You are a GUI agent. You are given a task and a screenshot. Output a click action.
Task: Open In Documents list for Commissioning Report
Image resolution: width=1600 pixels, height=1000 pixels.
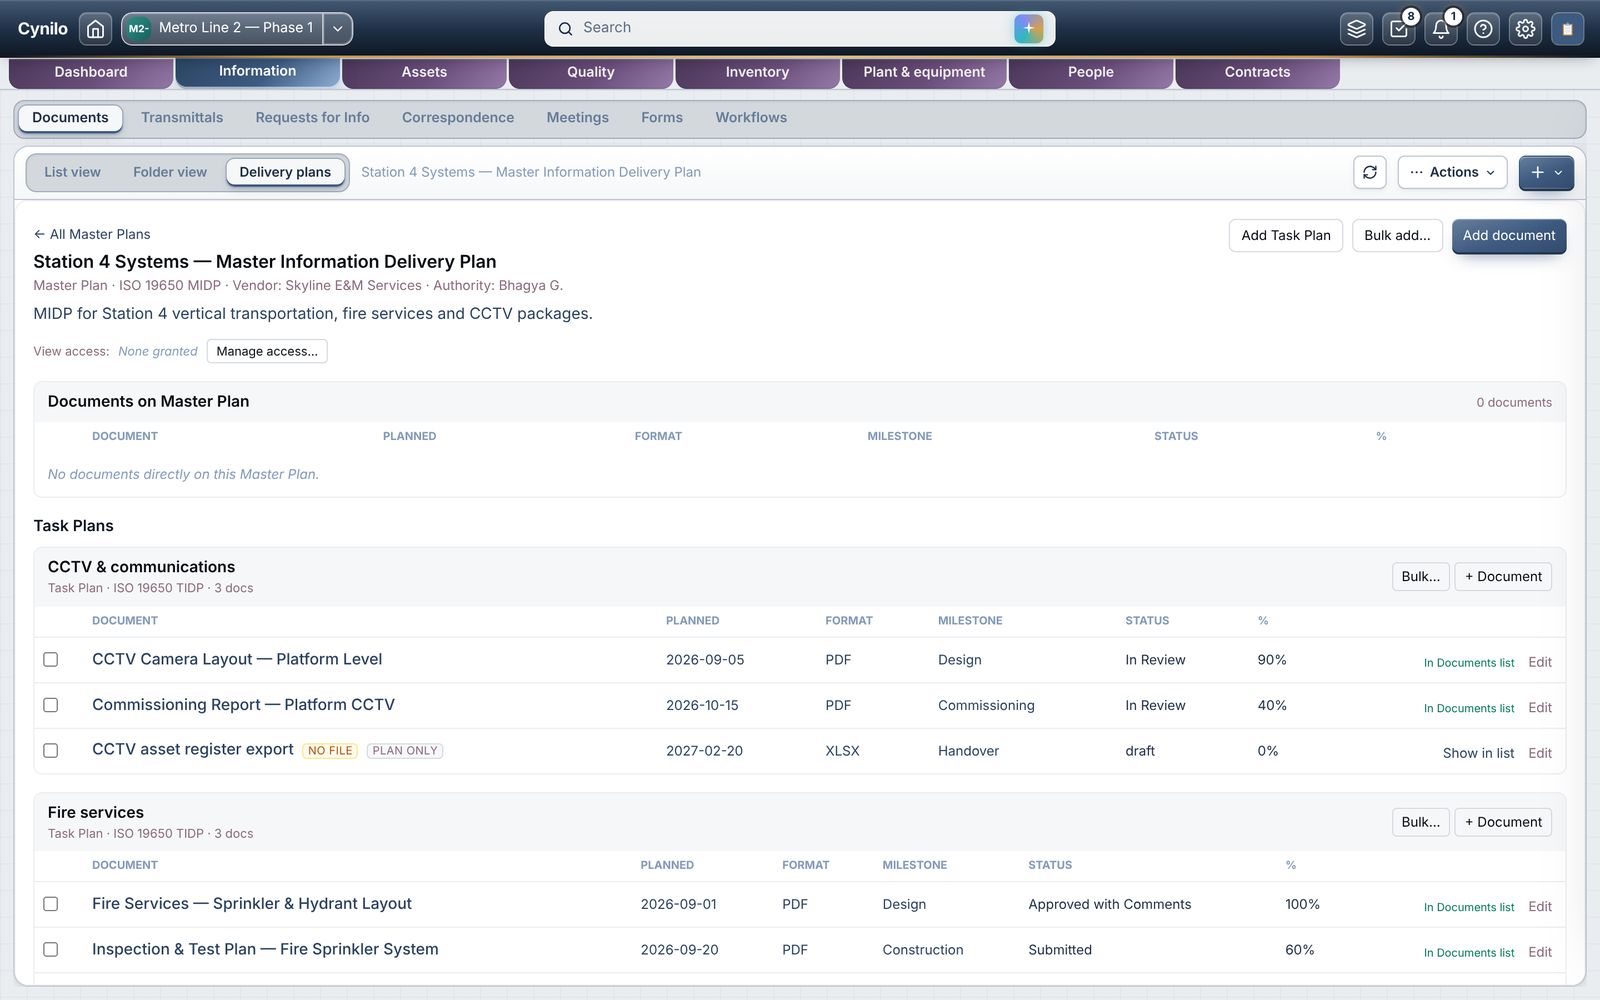coord(1469,708)
